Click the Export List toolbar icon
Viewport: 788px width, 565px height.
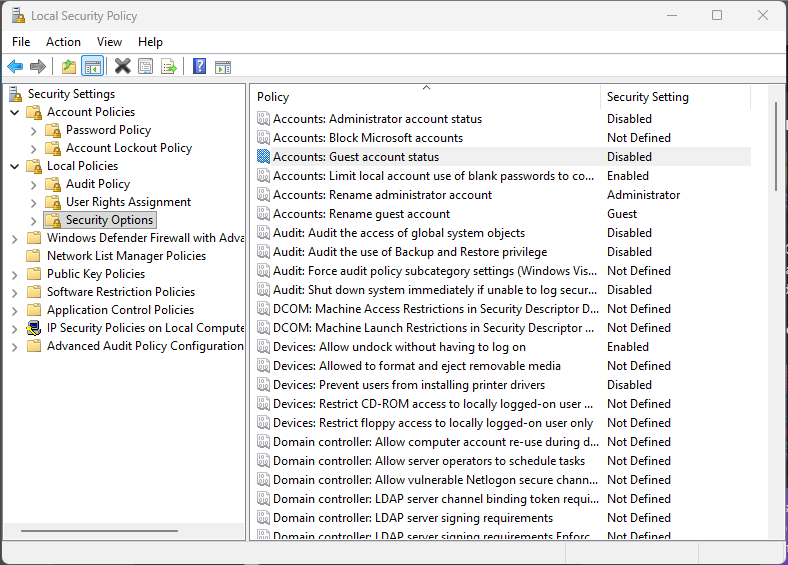(x=169, y=67)
